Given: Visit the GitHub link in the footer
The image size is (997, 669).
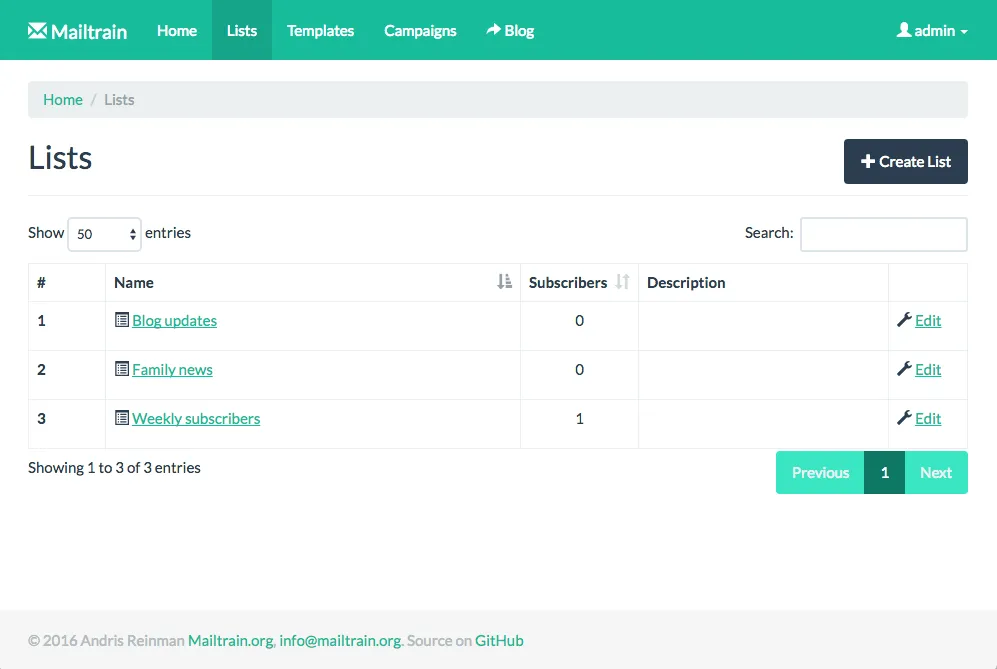Looking at the screenshot, I should pos(500,640).
